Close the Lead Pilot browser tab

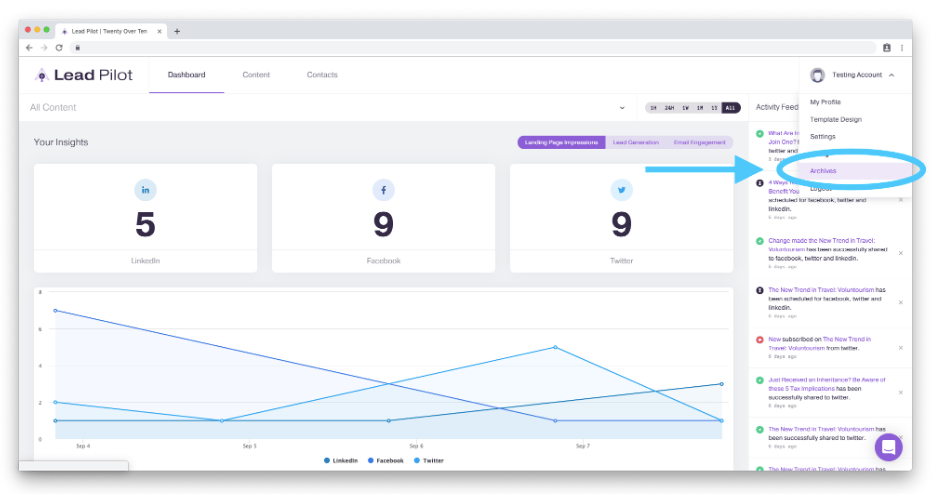tap(159, 32)
